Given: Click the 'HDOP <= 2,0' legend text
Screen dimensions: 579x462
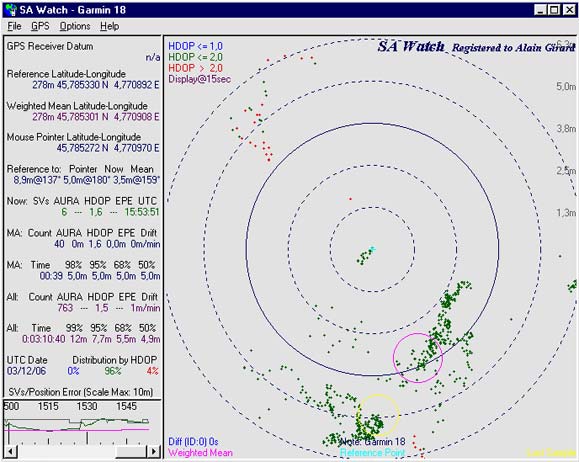Looking at the screenshot, I should [195, 57].
